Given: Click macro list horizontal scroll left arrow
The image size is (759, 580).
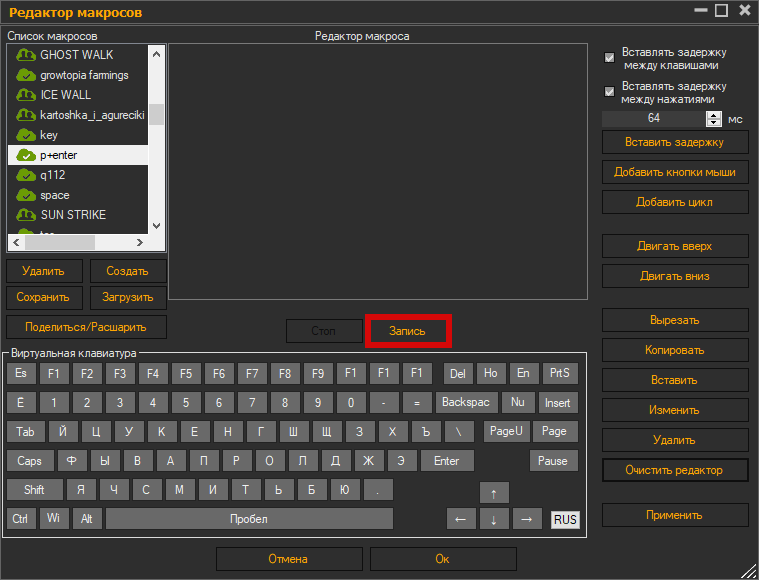Looking at the screenshot, I should click(x=16, y=242).
